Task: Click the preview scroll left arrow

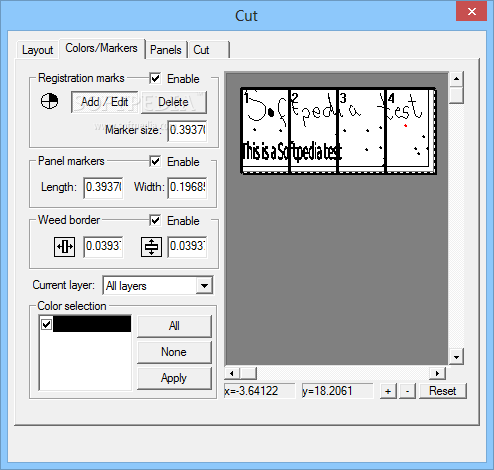Action: [232, 373]
